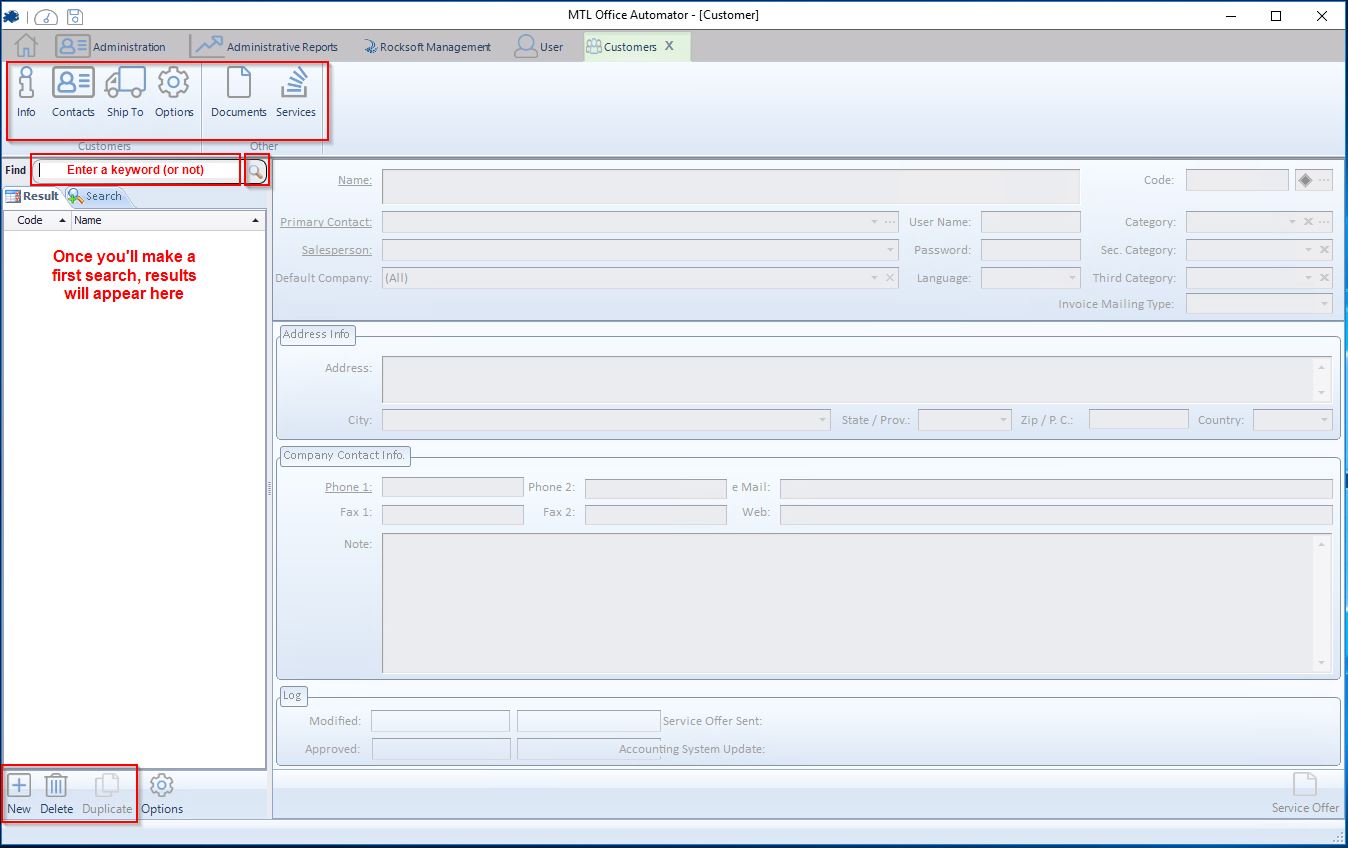Open the Services icon

296,92
